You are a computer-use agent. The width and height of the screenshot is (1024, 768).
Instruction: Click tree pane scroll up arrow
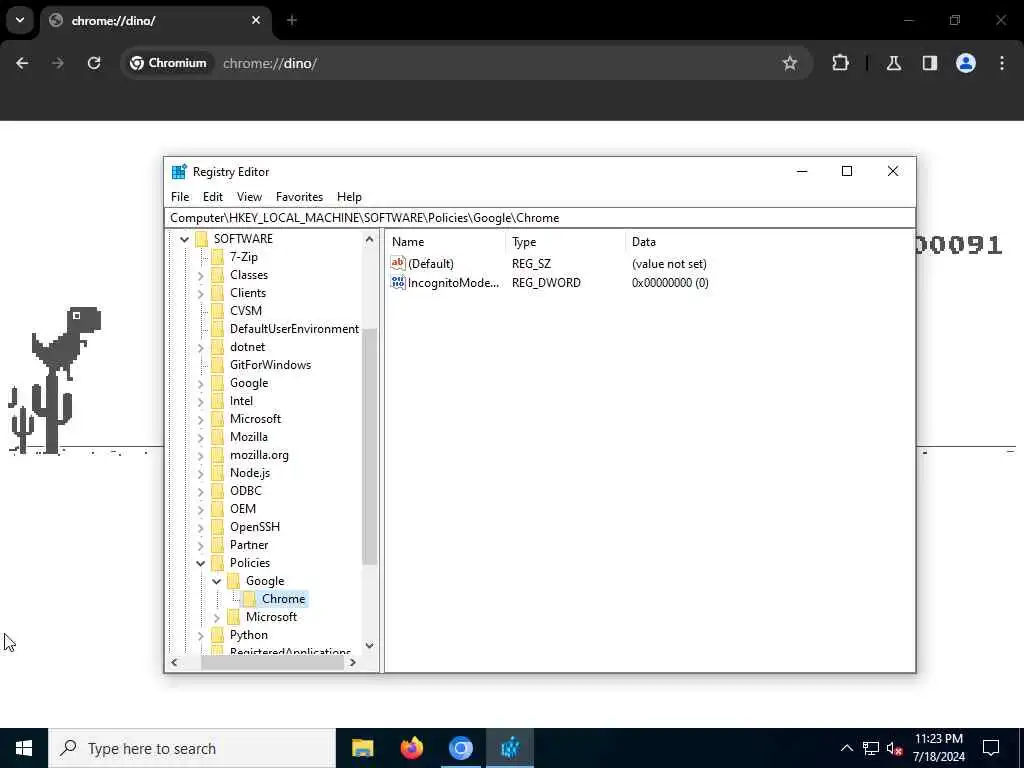pos(370,239)
